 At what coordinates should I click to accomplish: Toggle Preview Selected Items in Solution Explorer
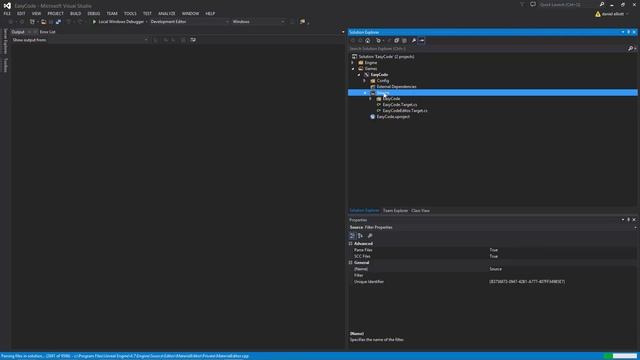422,40
